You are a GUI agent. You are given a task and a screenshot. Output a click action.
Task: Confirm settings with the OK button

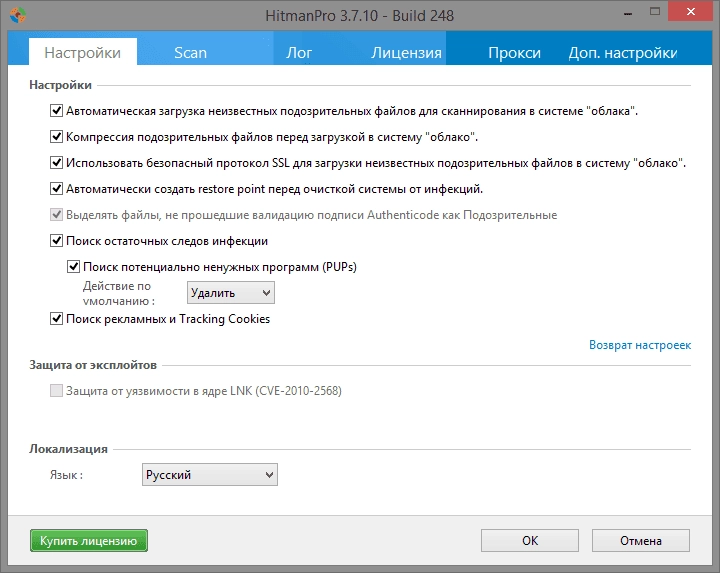pos(530,540)
